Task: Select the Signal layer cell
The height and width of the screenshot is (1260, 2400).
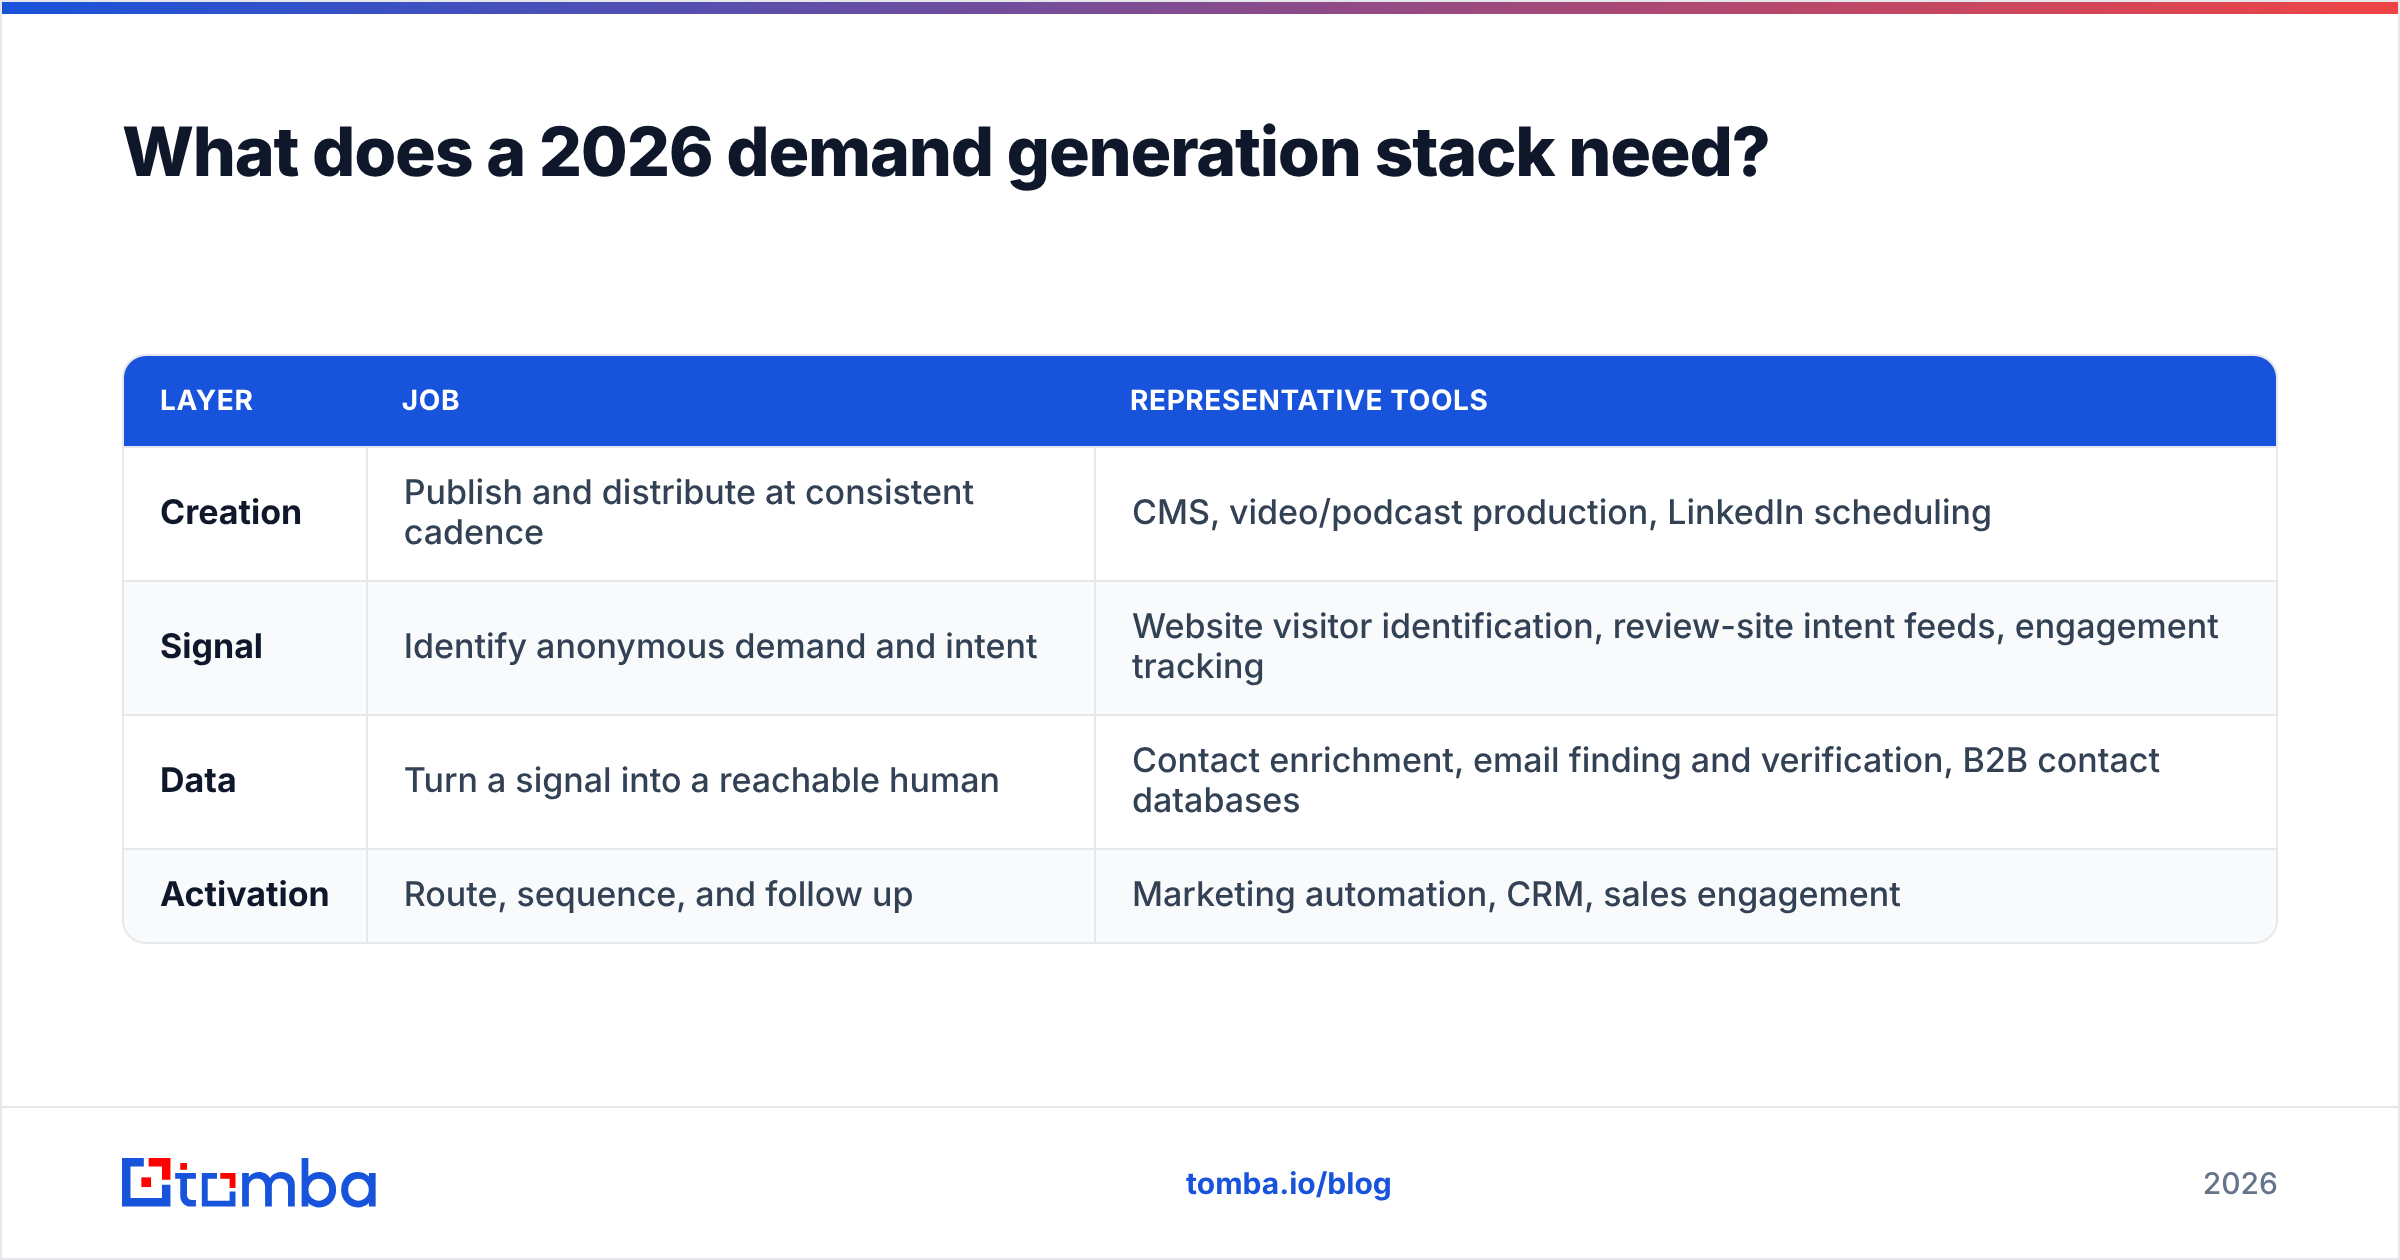Action: (x=245, y=648)
